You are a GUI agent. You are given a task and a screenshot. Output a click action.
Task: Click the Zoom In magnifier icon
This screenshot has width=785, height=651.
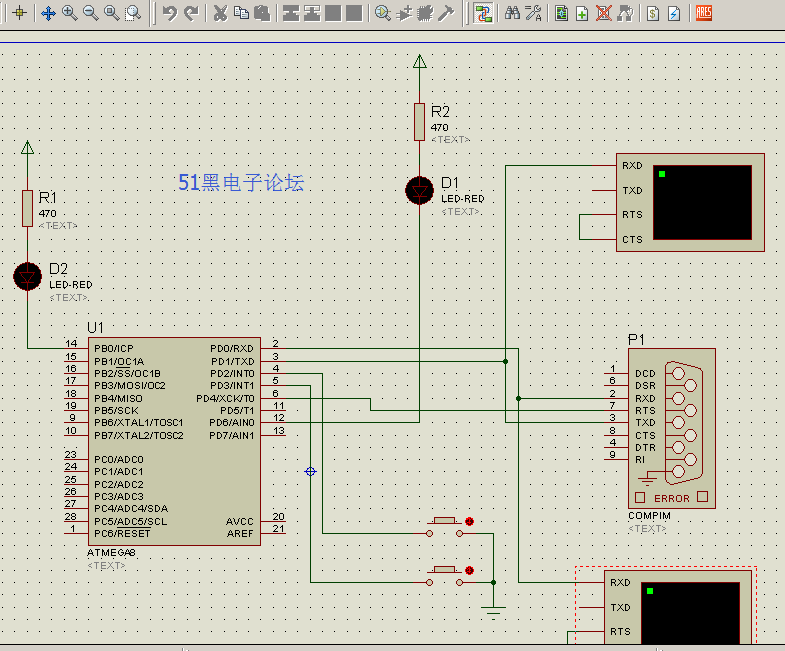point(69,13)
